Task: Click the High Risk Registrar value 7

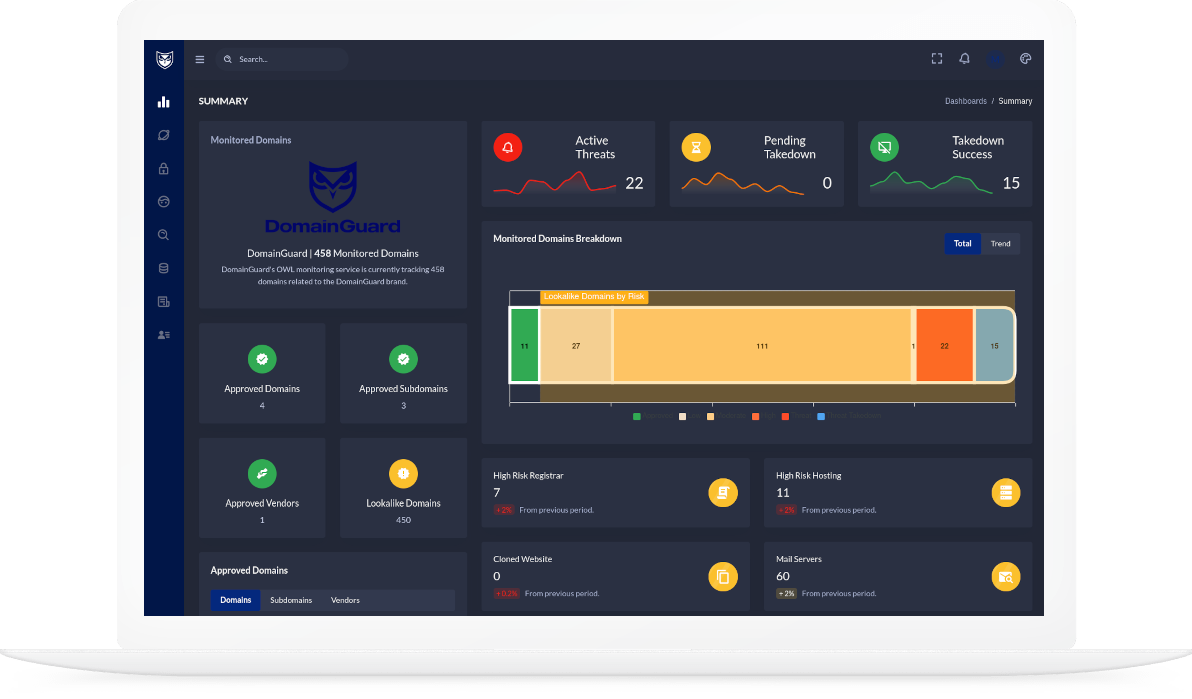Action: click(496, 493)
